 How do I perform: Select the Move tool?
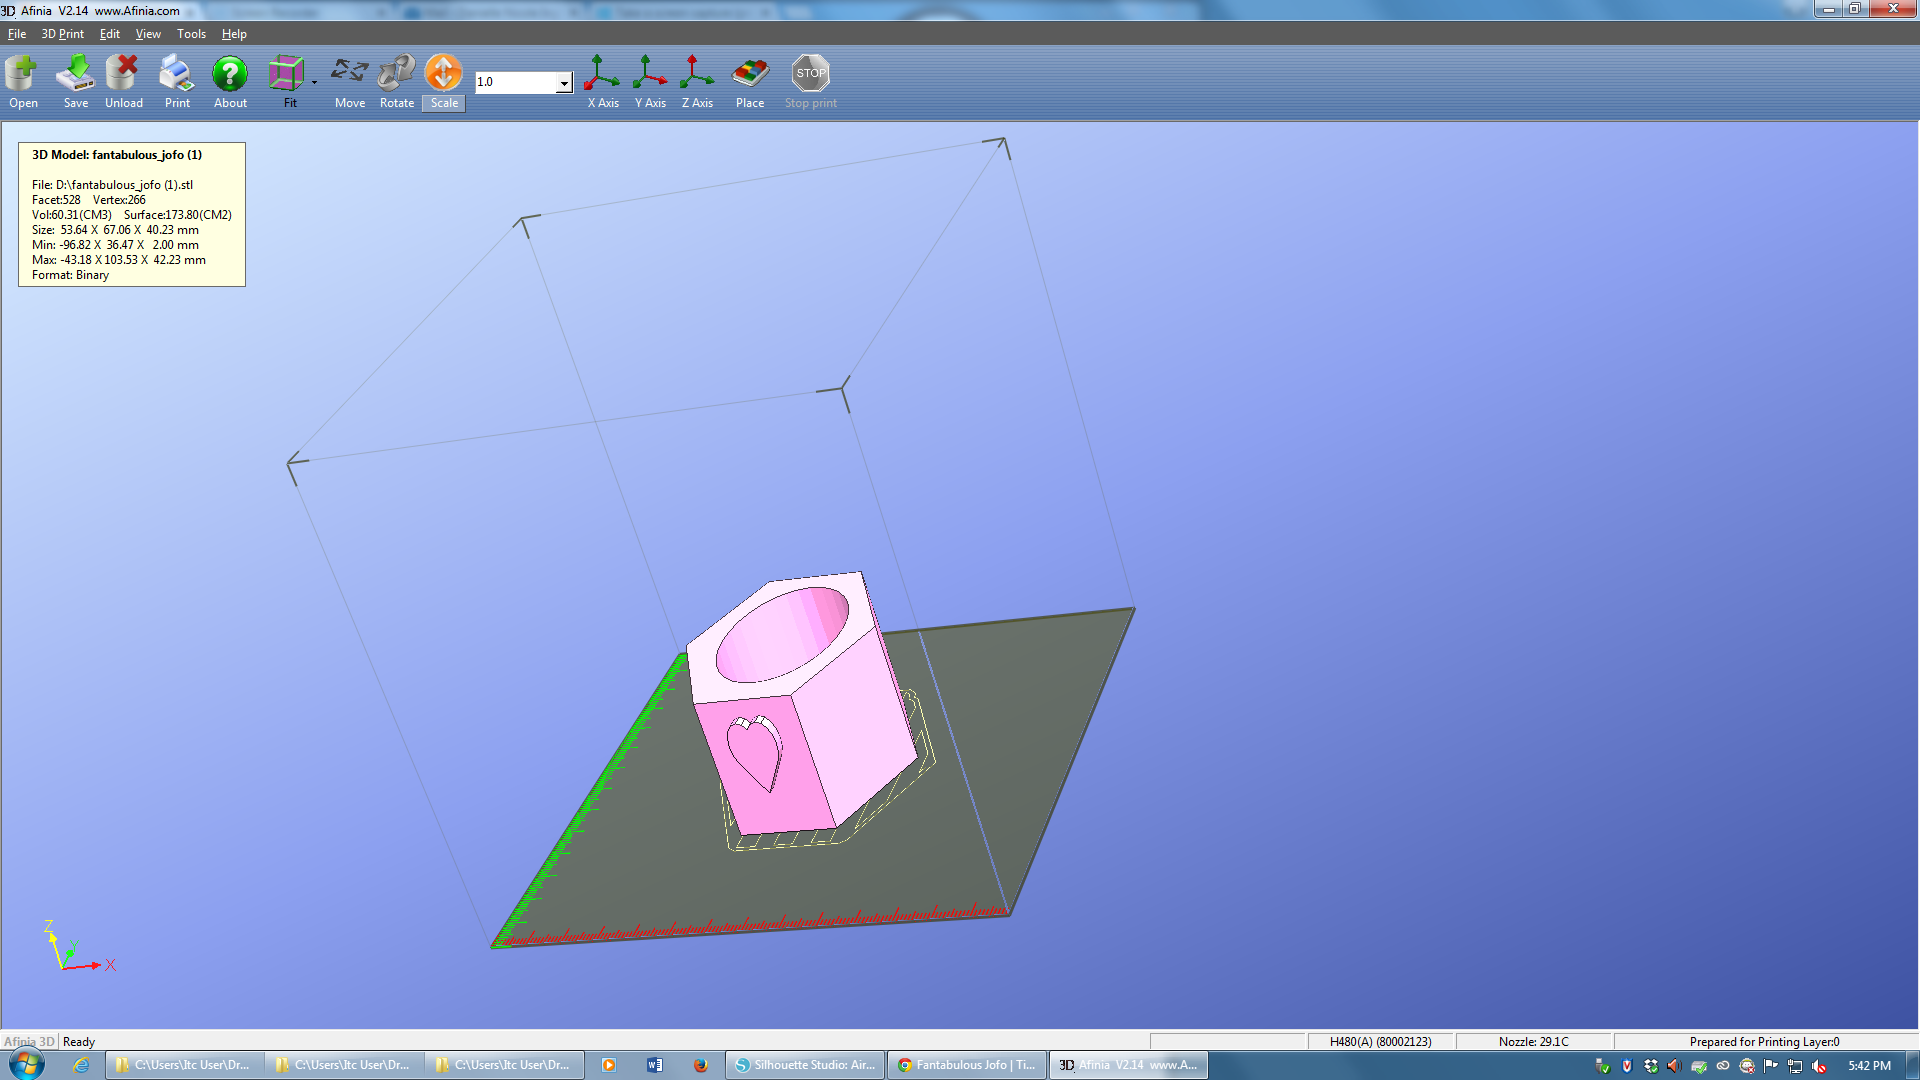click(350, 82)
